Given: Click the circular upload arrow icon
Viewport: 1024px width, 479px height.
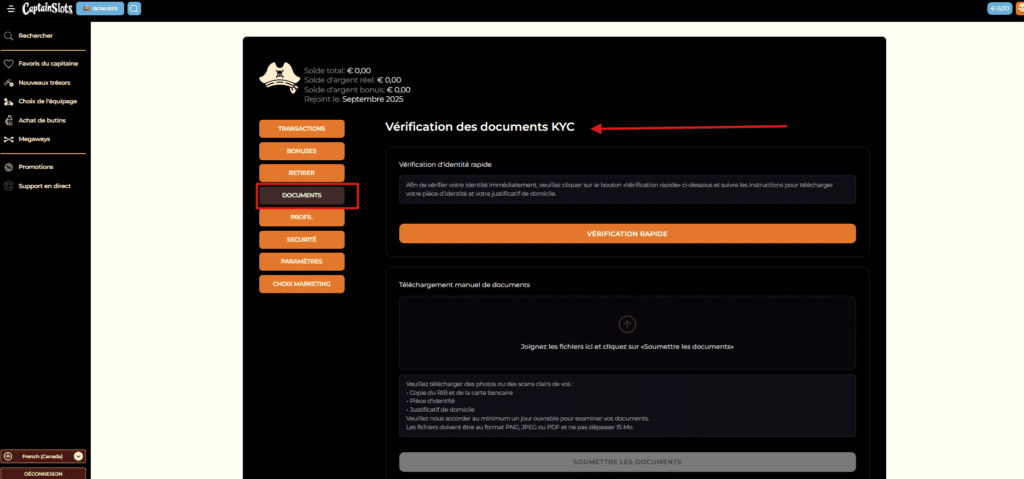Looking at the screenshot, I should (x=627, y=323).
